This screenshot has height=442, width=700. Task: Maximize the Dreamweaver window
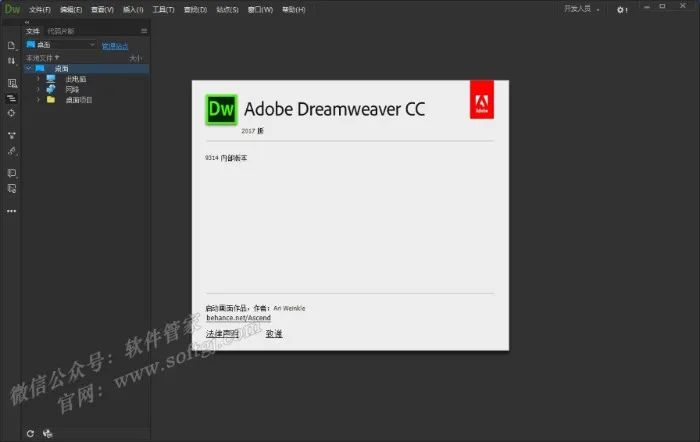pos(662,6)
